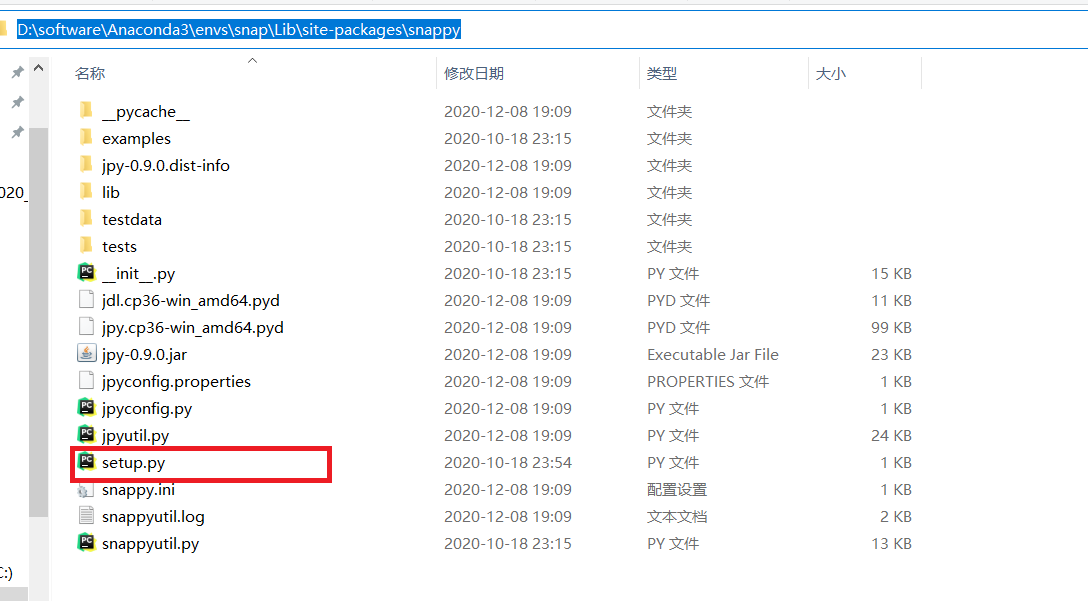Click the folder icon next to the address bar
This screenshot has height=601, width=1088.
click(x=7, y=29)
